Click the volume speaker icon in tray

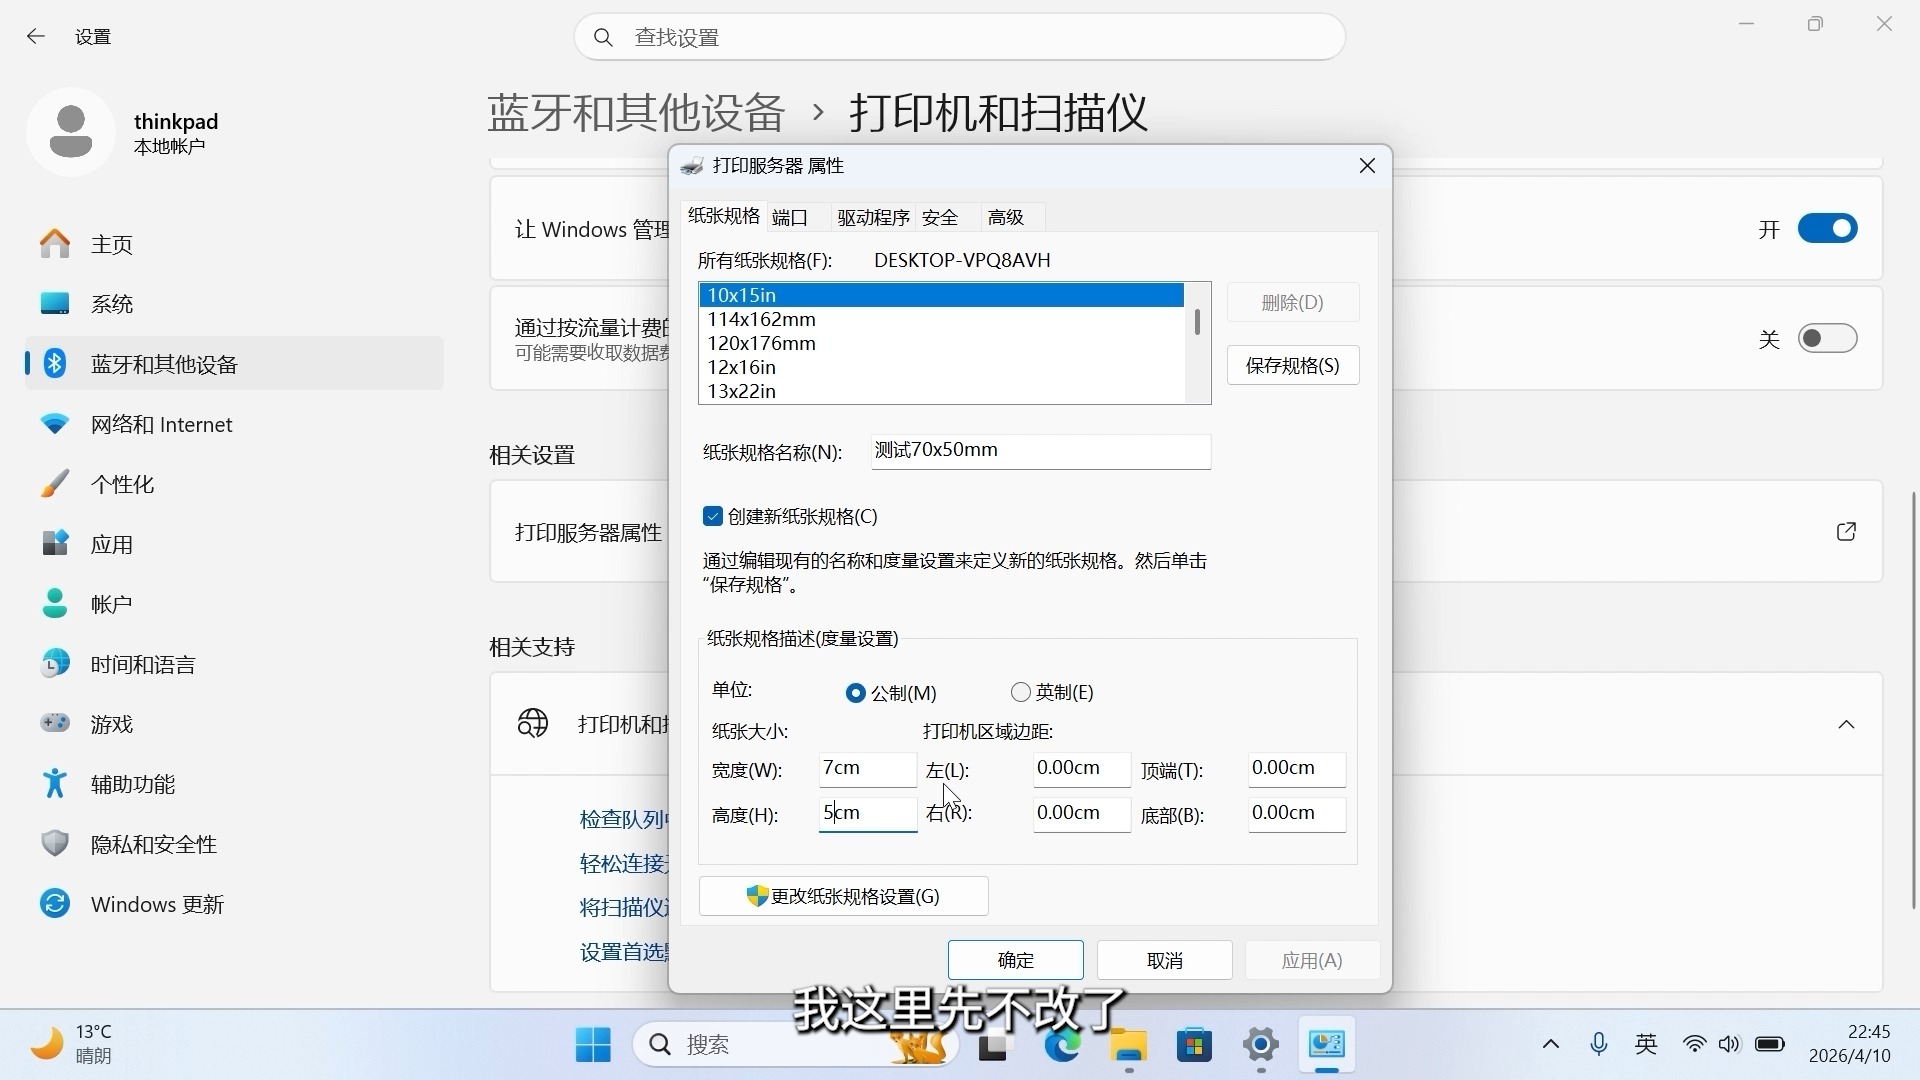[1729, 1045]
